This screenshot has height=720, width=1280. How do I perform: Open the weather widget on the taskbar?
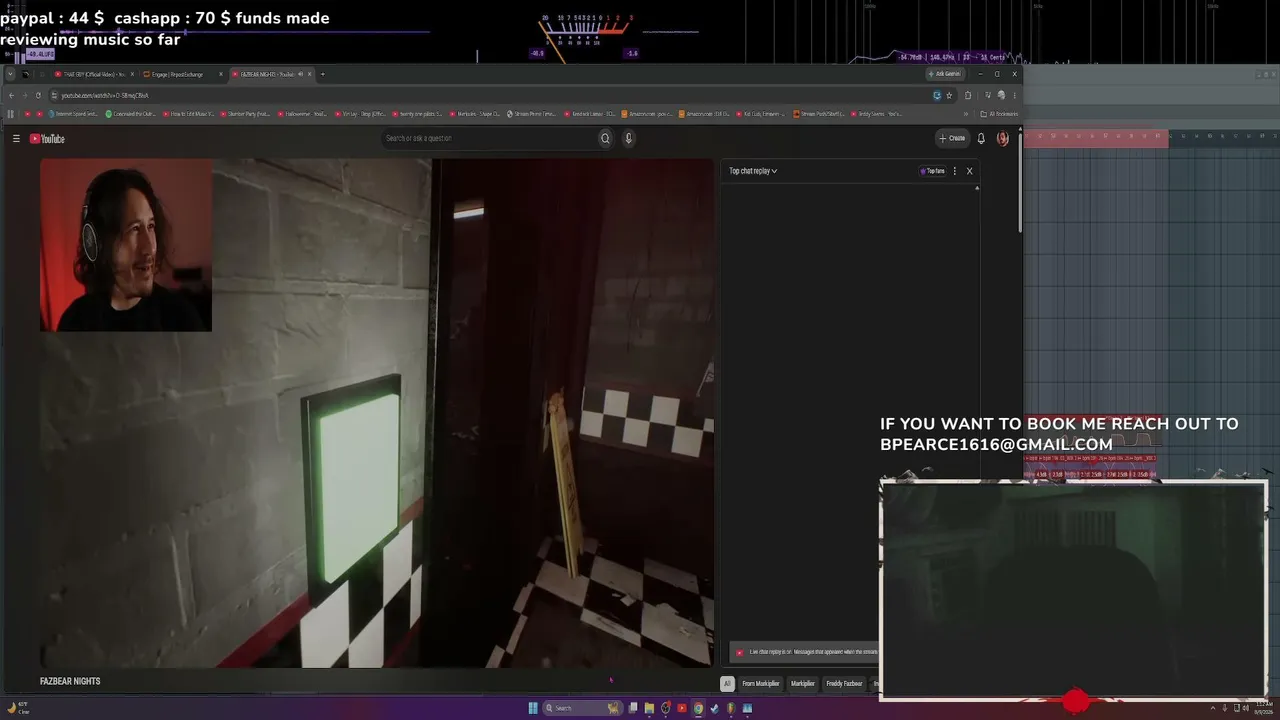tap(18, 708)
